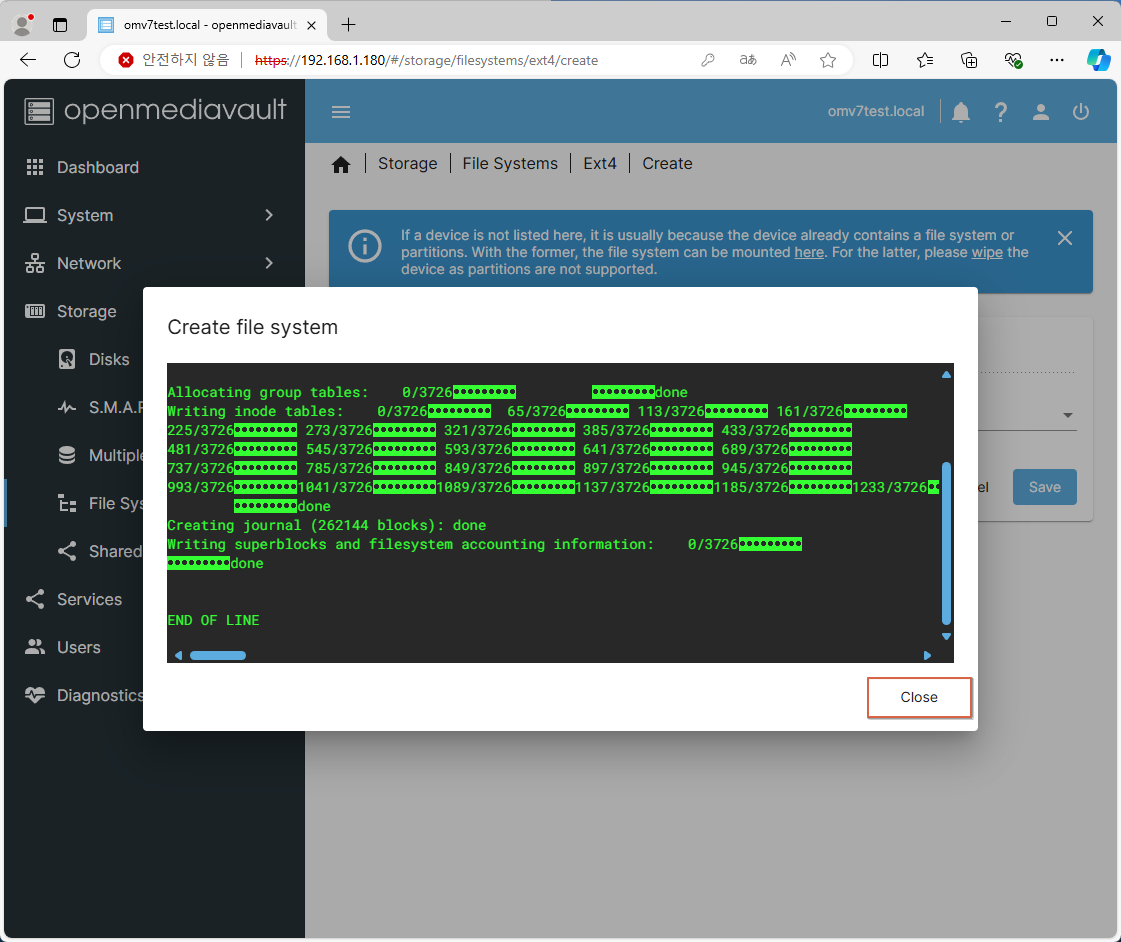The width and height of the screenshot is (1121, 942).
Task: Open a new browser tab
Action: click(x=348, y=25)
